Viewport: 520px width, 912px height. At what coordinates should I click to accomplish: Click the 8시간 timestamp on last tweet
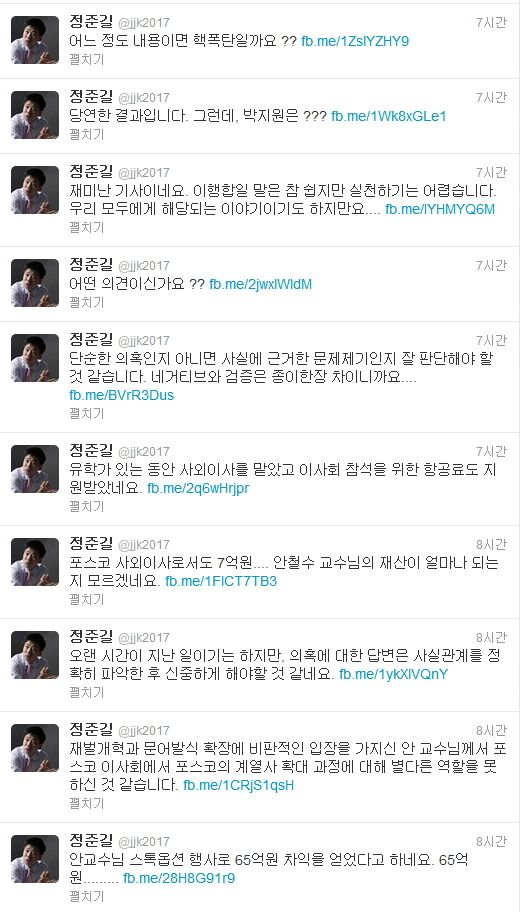pyautogui.click(x=491, y=841)
